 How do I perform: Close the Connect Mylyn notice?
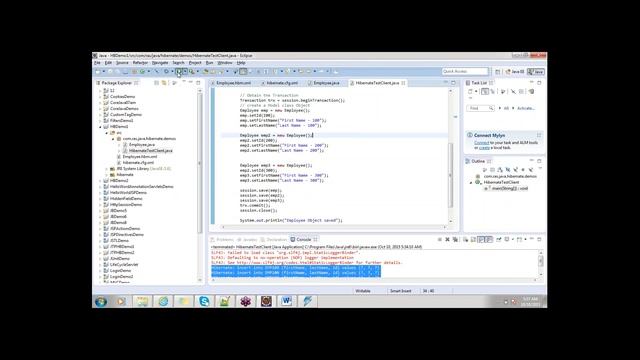539,135
